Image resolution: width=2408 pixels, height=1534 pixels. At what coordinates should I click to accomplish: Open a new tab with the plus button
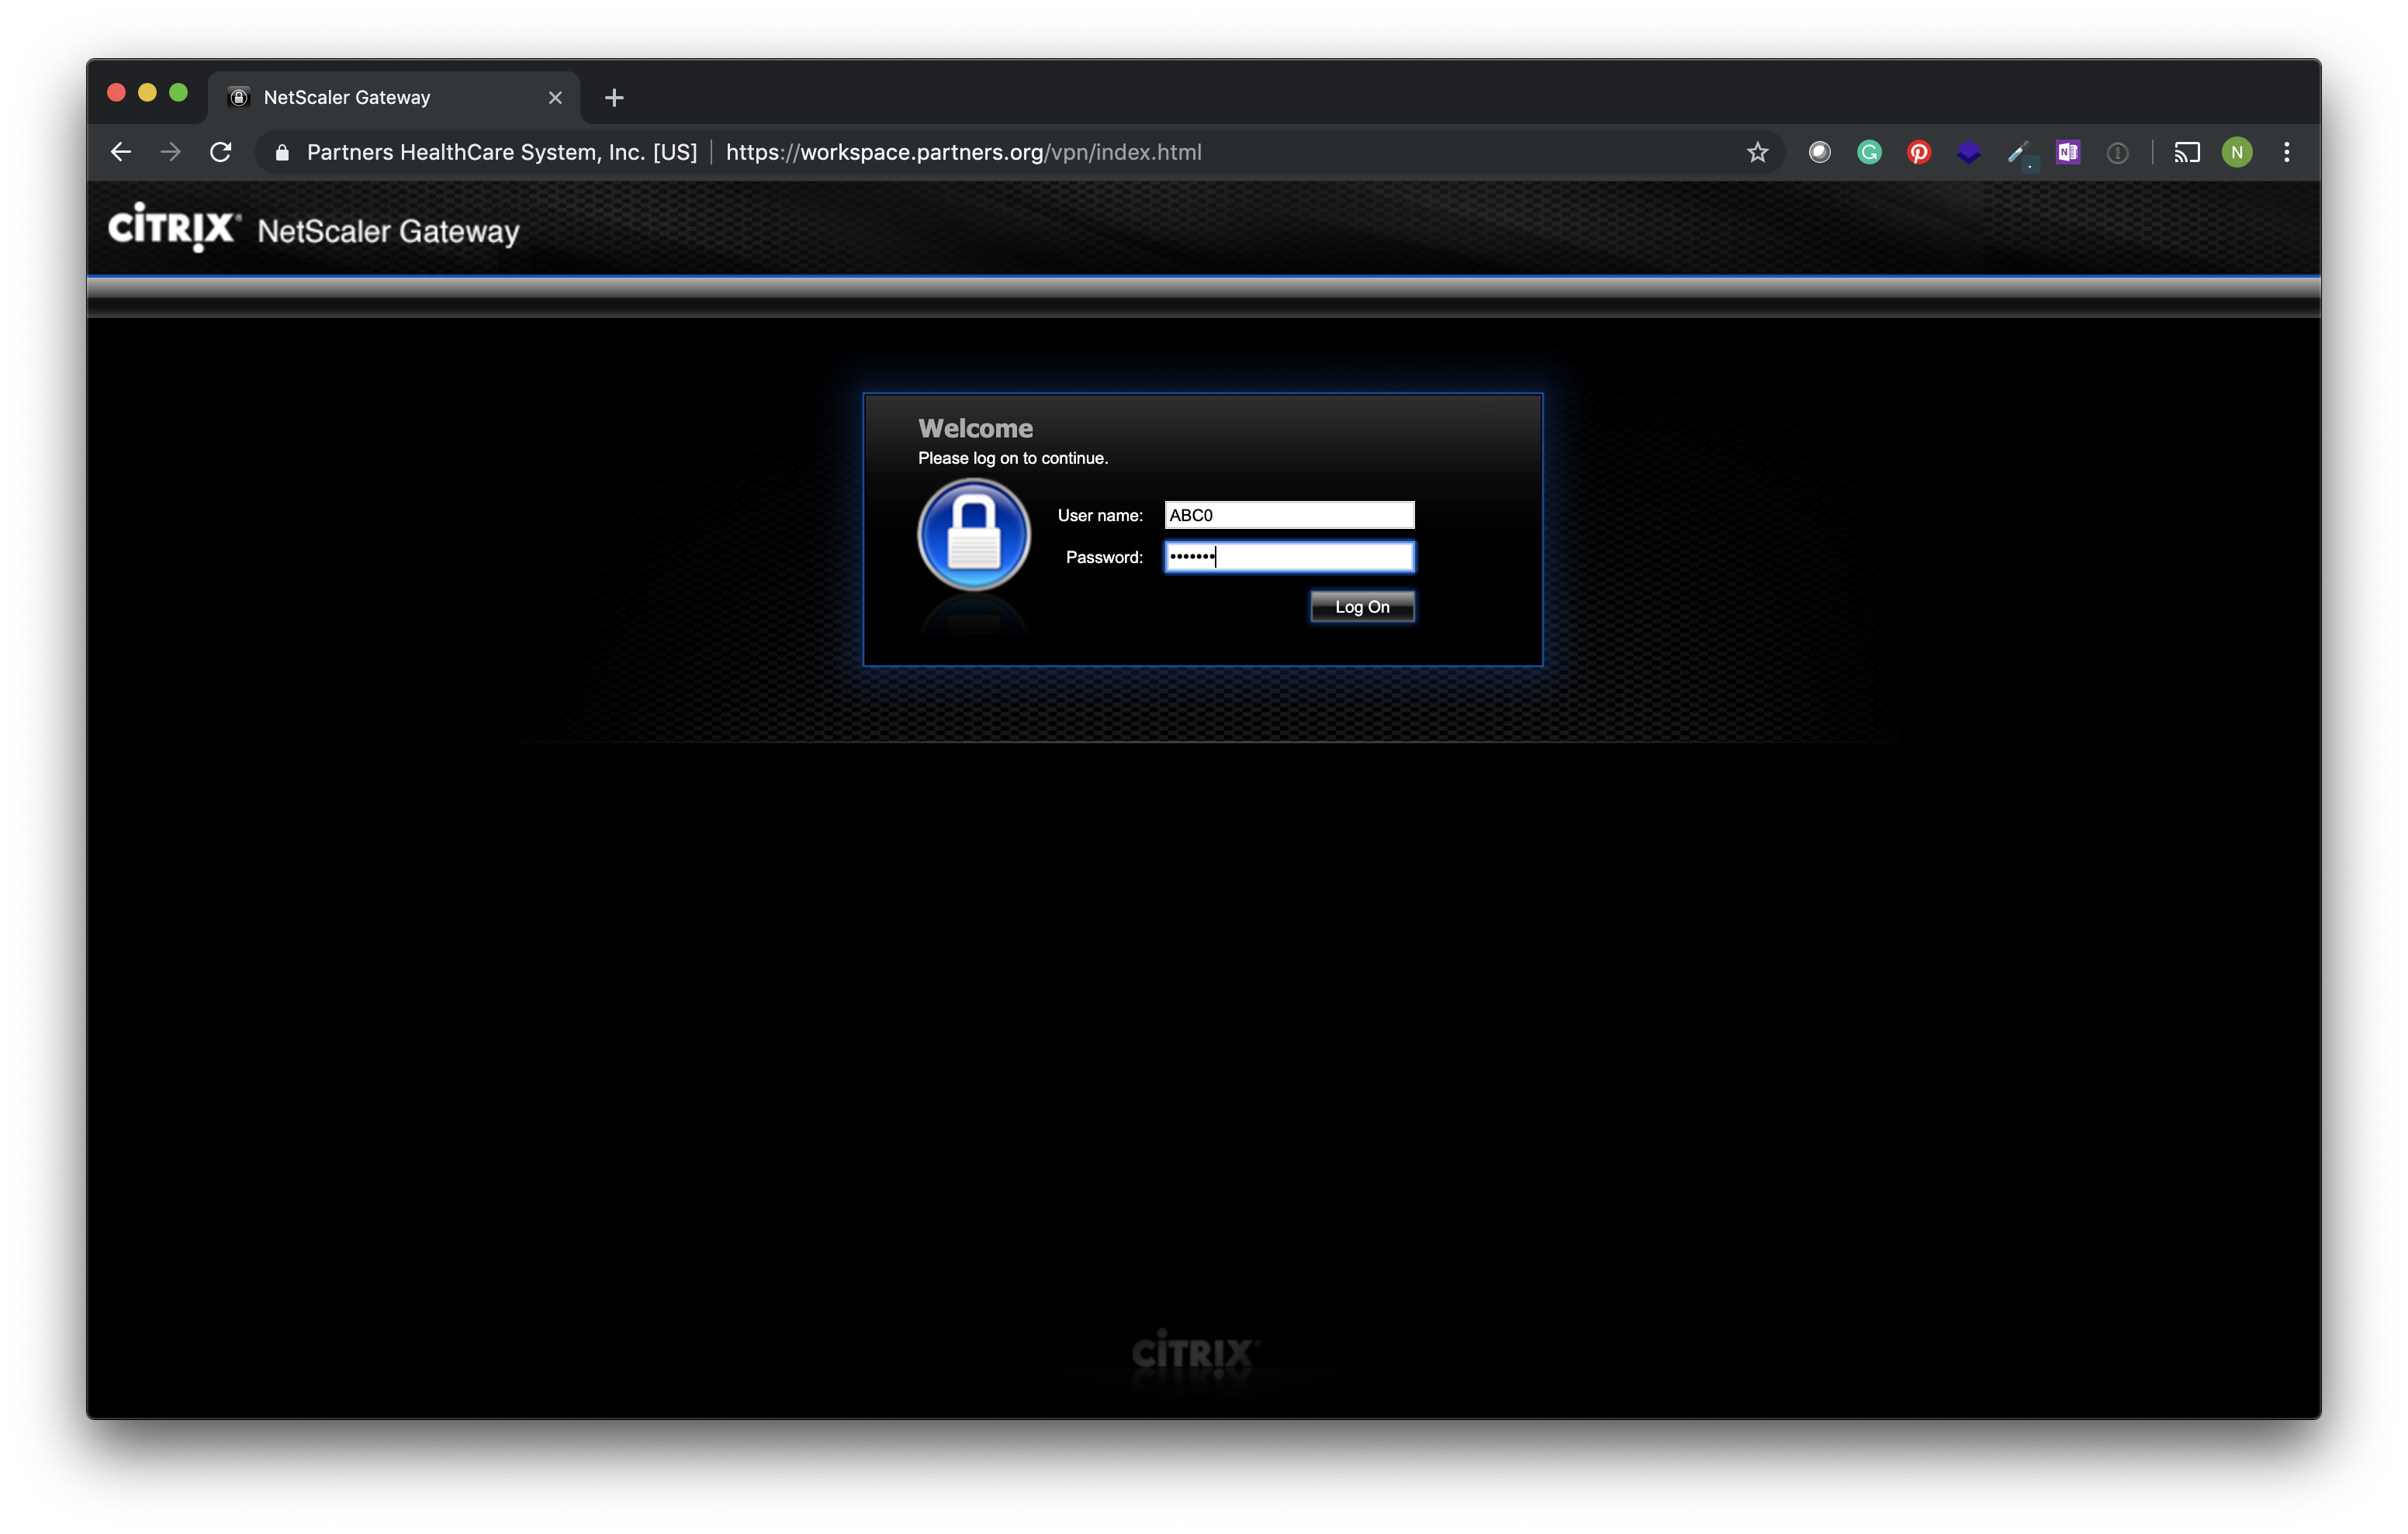pos(614,97)
